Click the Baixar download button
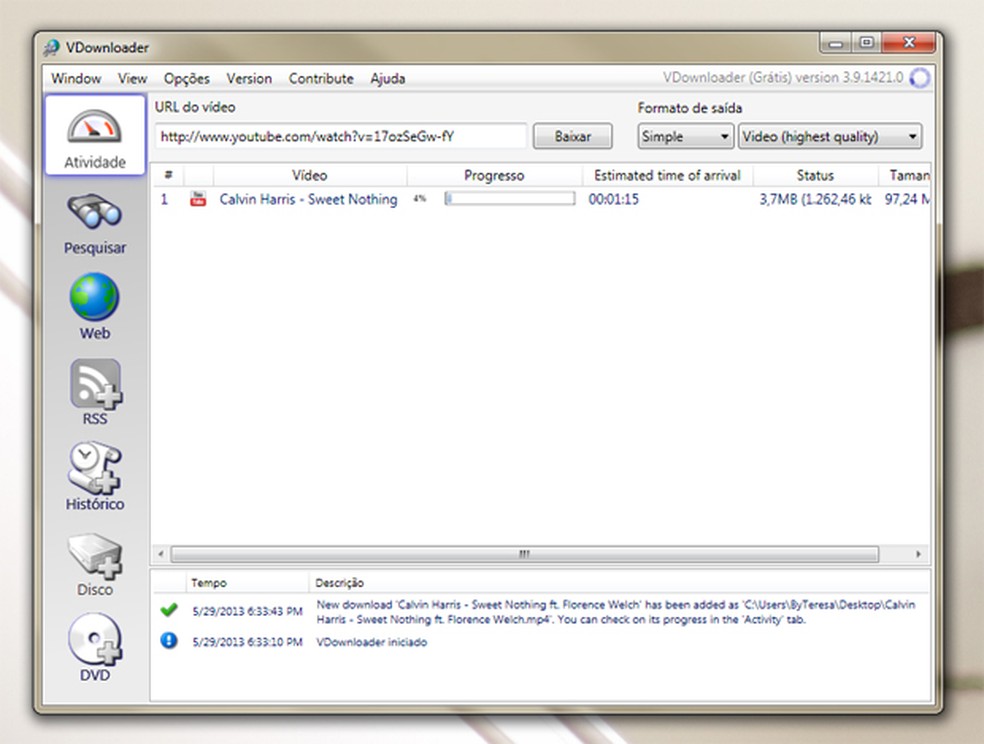The height and width of the screenshot is (744, 984). 572,137
